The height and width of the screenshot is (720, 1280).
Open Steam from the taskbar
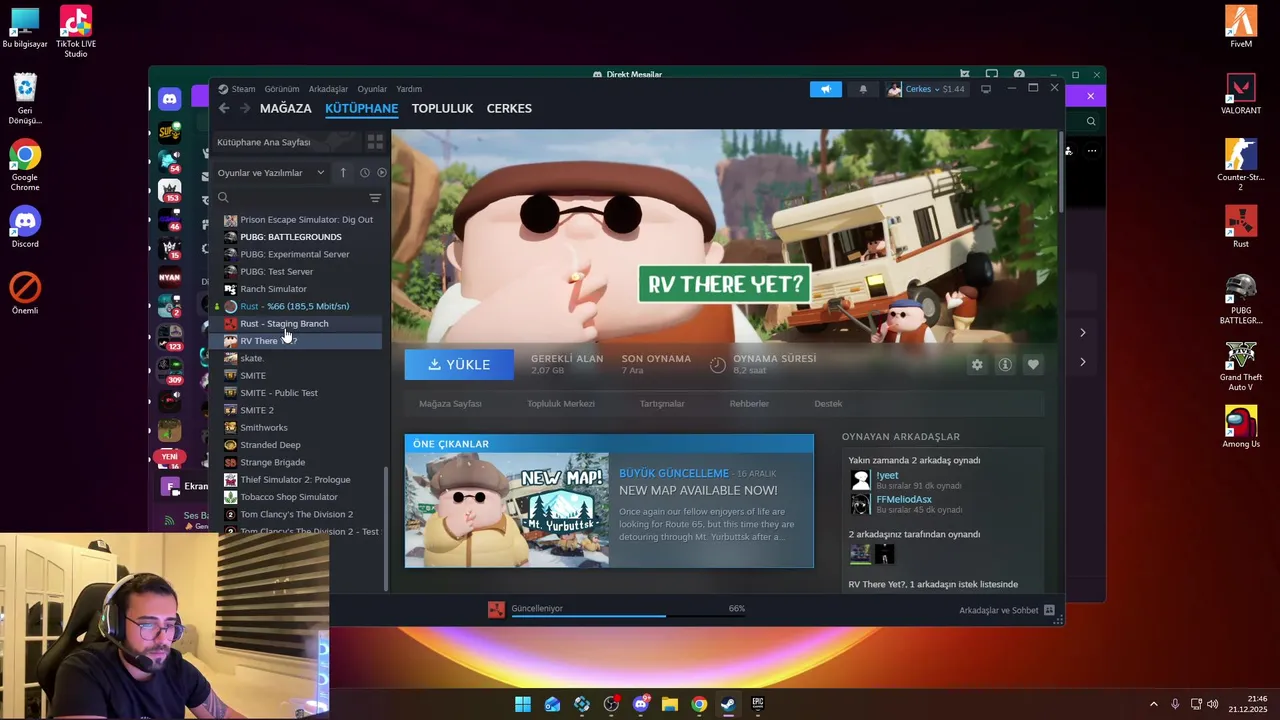(728, 704)
